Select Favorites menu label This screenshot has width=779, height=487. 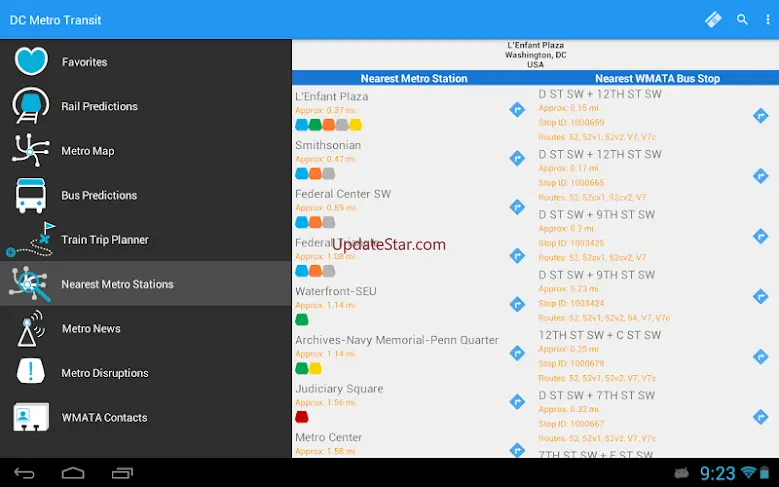click(x=84, y=62)
